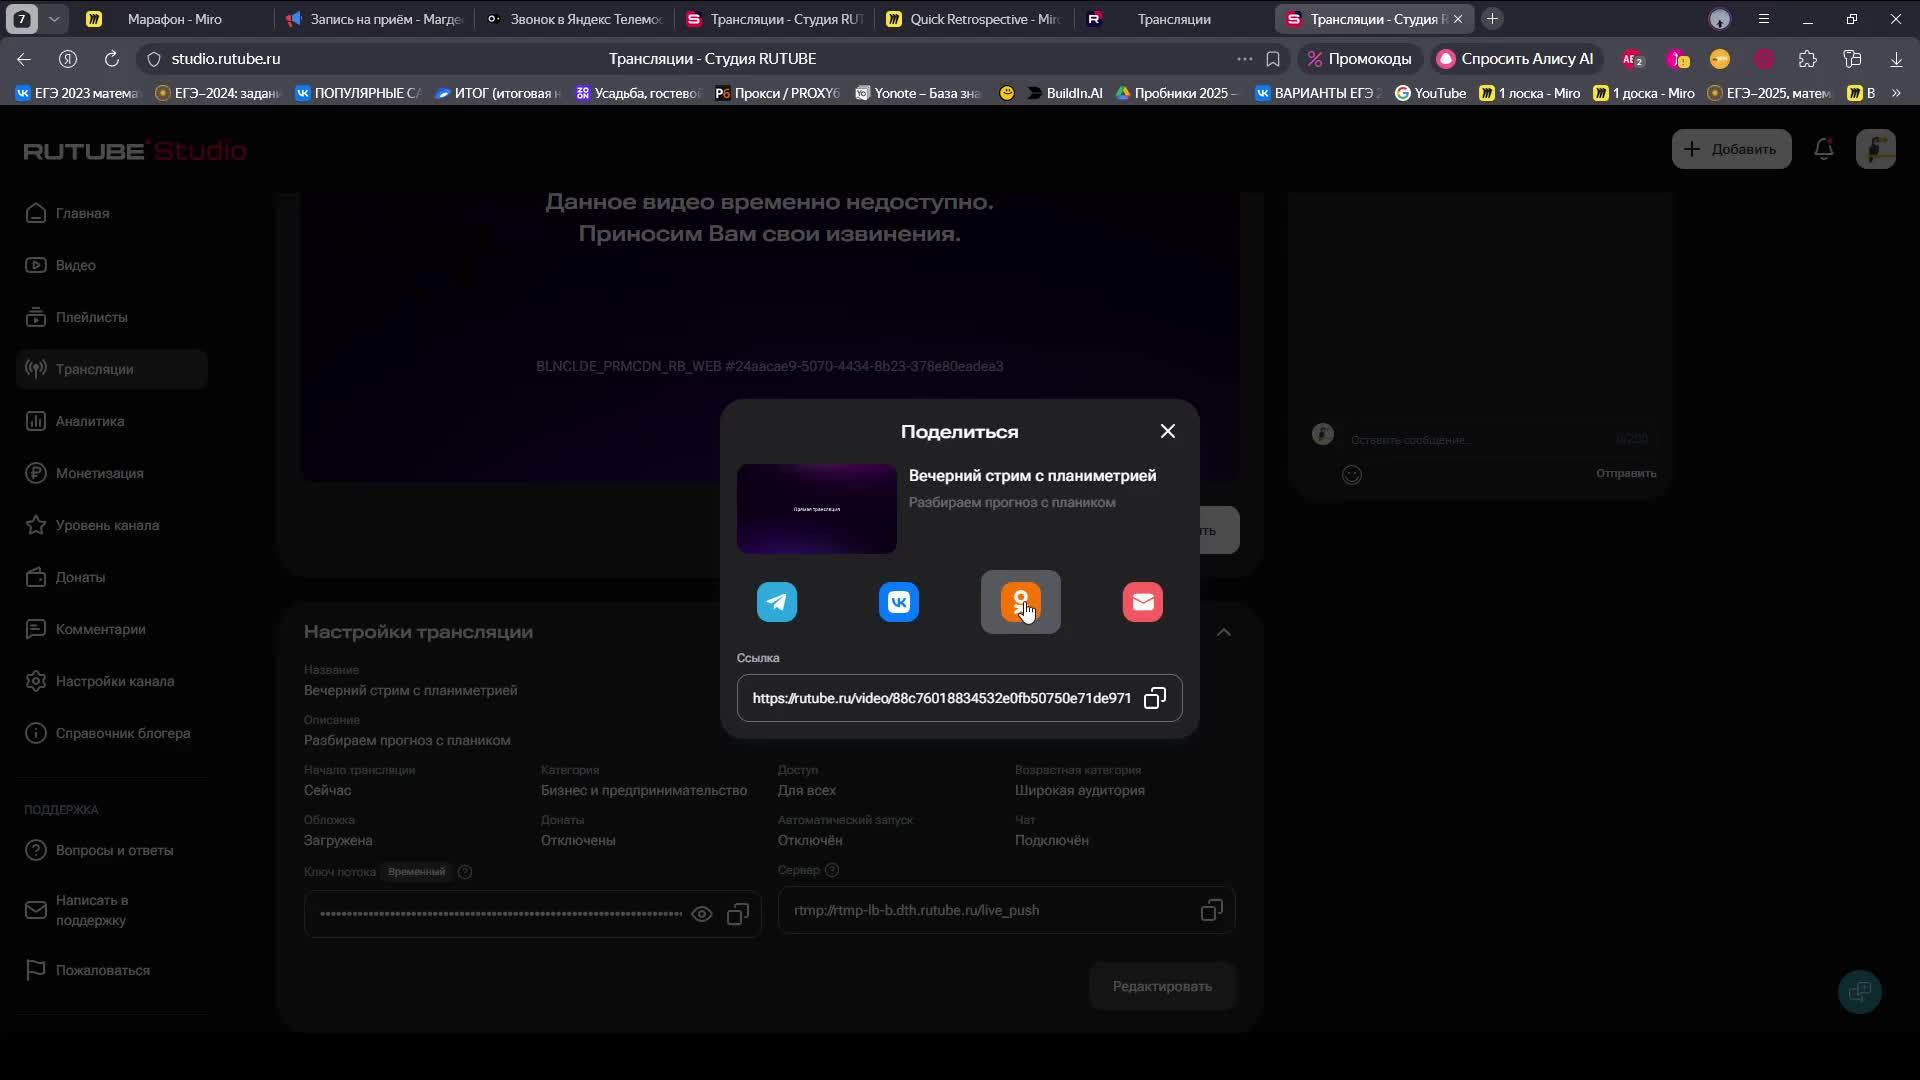Share the stream via VK icon

(899, 602)
